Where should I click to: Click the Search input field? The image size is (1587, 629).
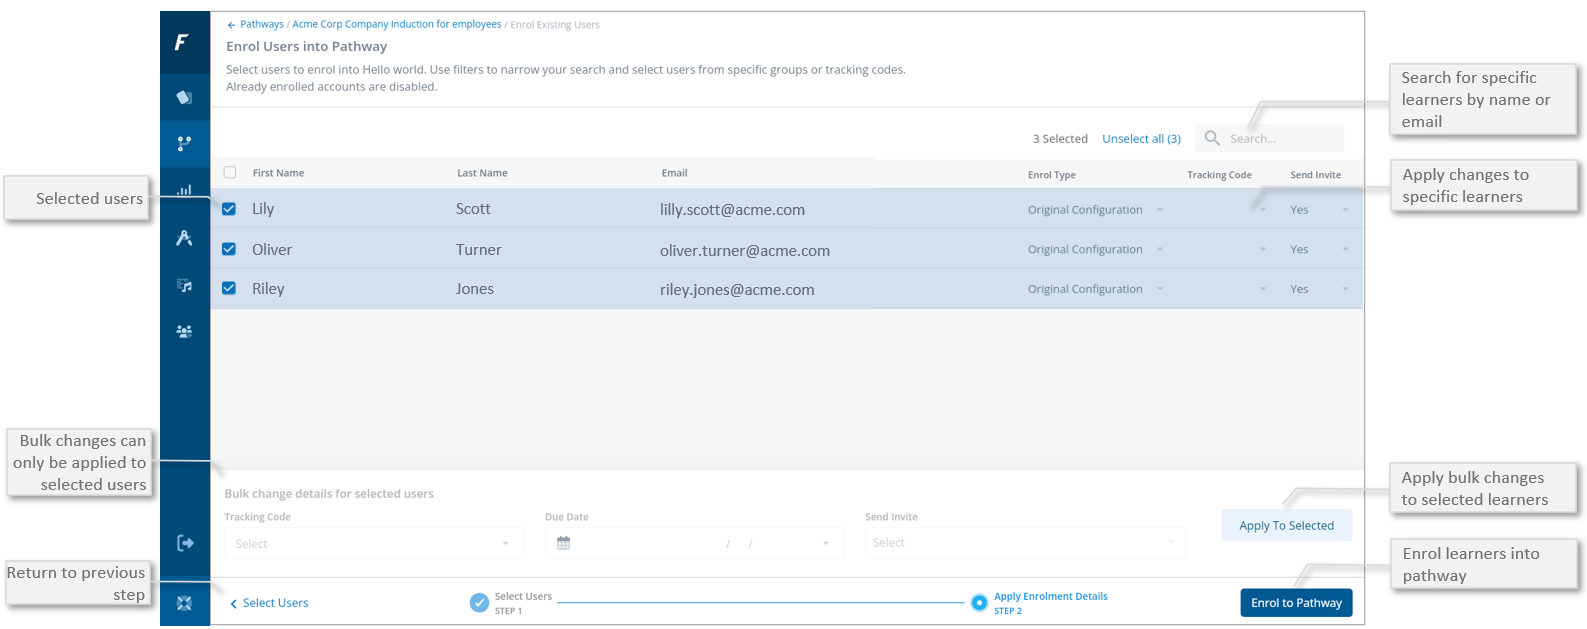coord(1282,139)
